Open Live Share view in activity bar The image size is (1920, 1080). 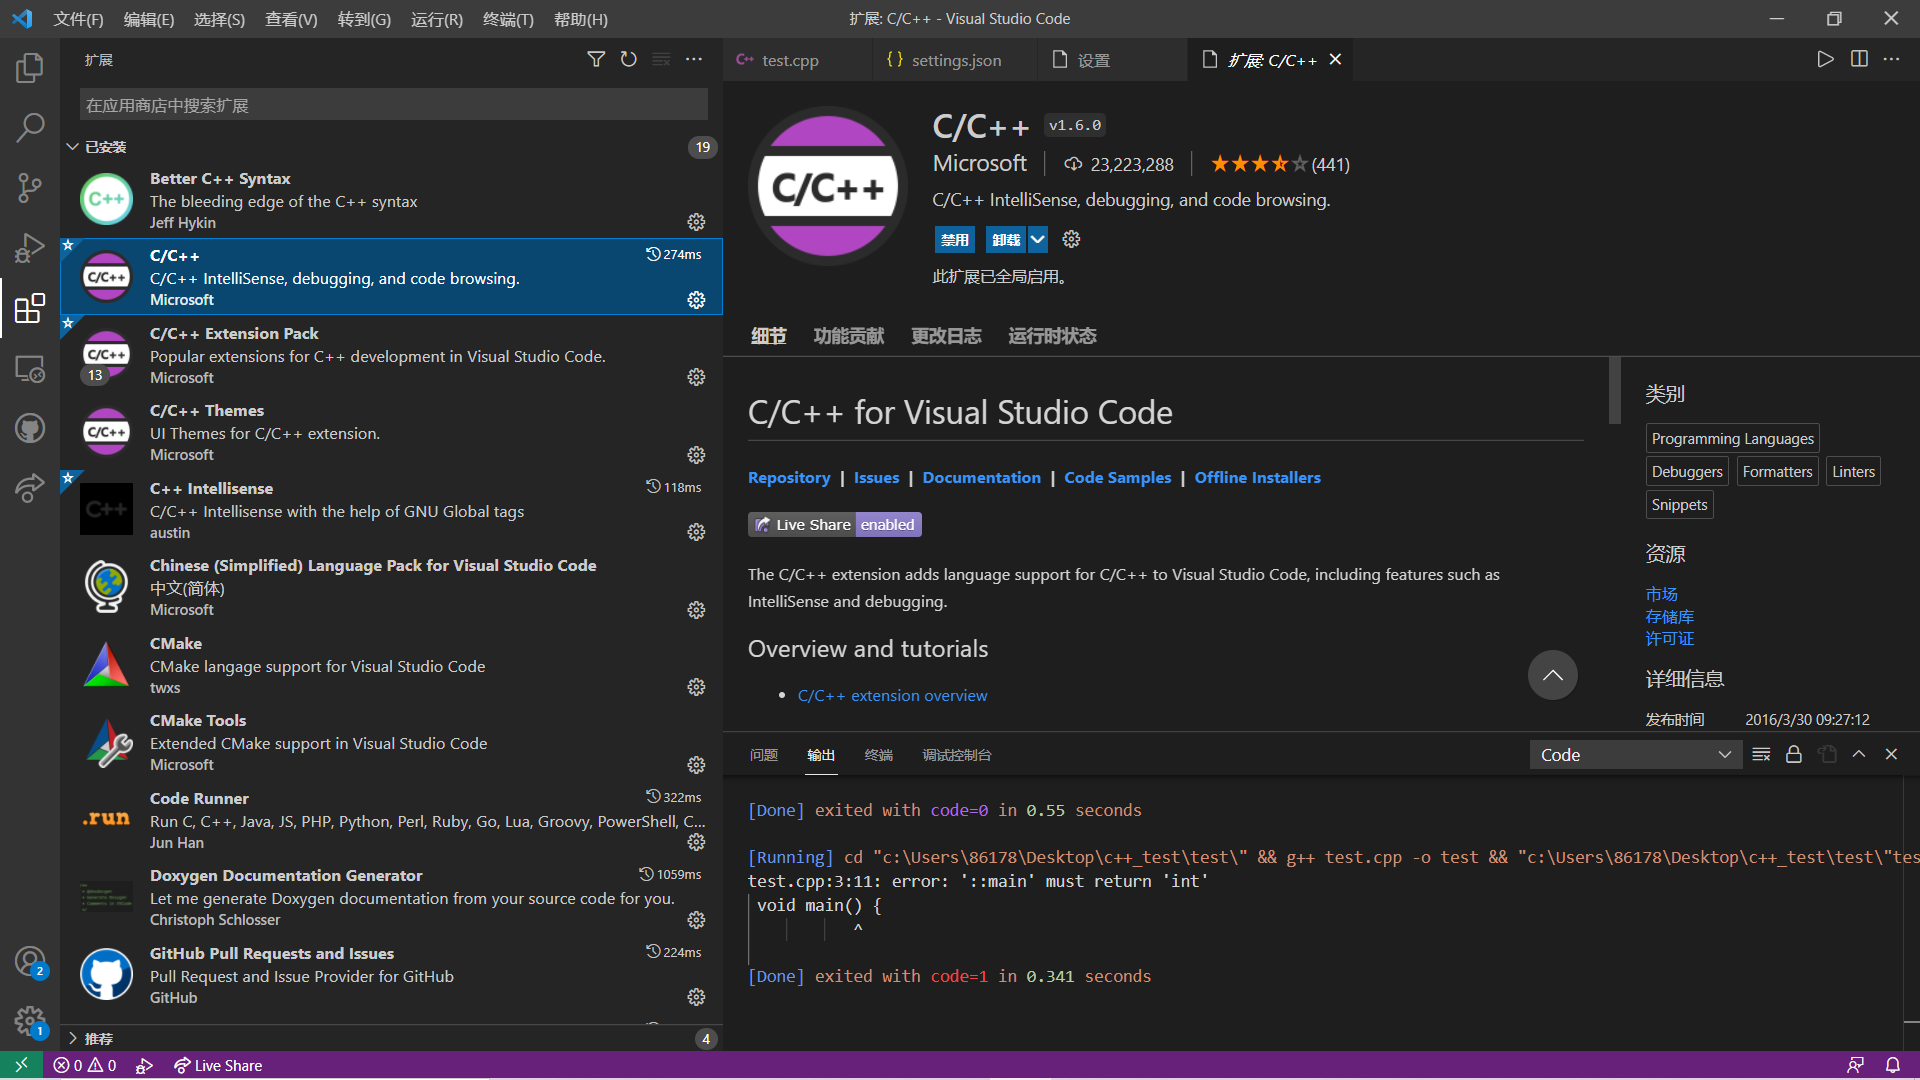point(30,488)
